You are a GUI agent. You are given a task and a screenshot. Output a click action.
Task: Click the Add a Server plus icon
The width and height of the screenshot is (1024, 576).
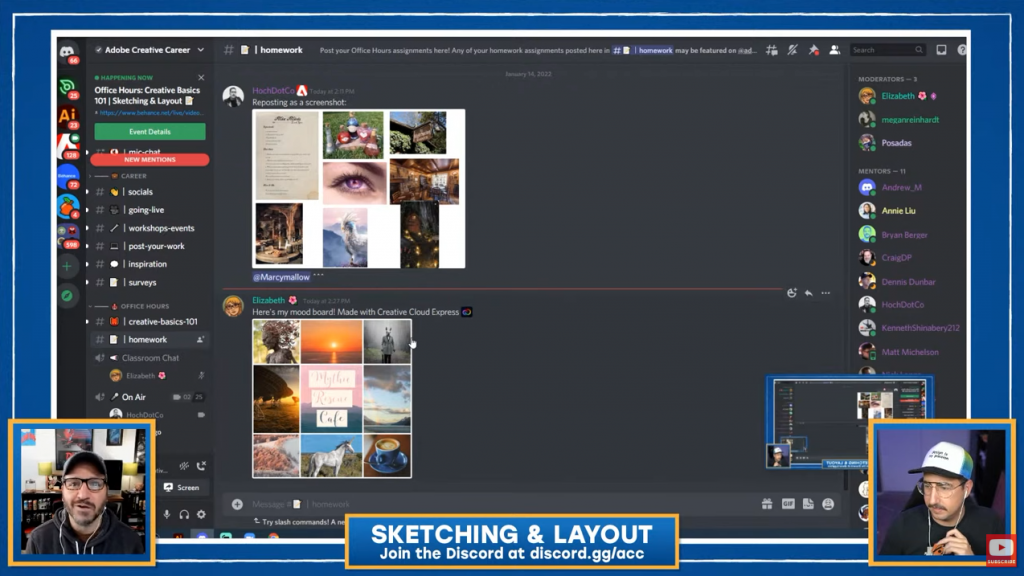67,266
